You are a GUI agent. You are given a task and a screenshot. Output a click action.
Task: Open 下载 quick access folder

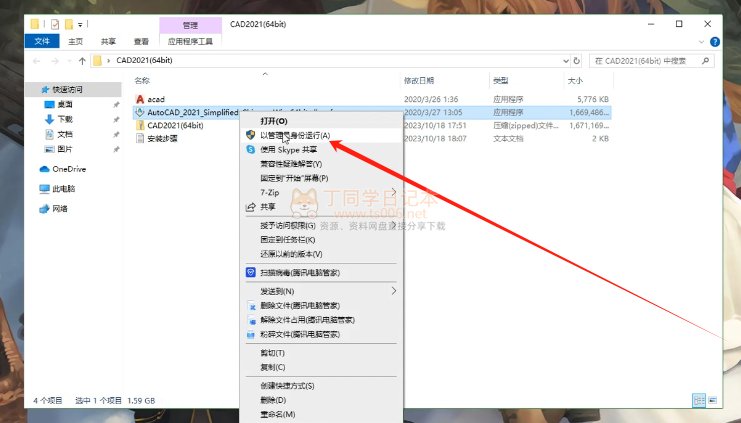tap(58, 119)
